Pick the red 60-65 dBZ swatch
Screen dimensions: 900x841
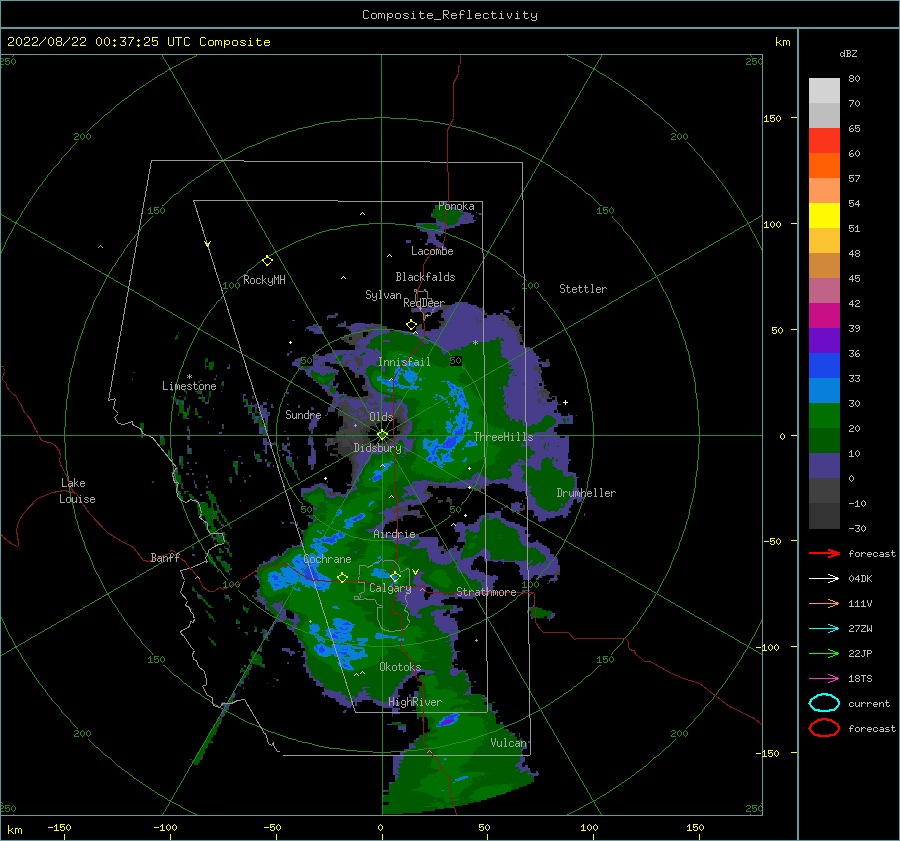[824, 141]
